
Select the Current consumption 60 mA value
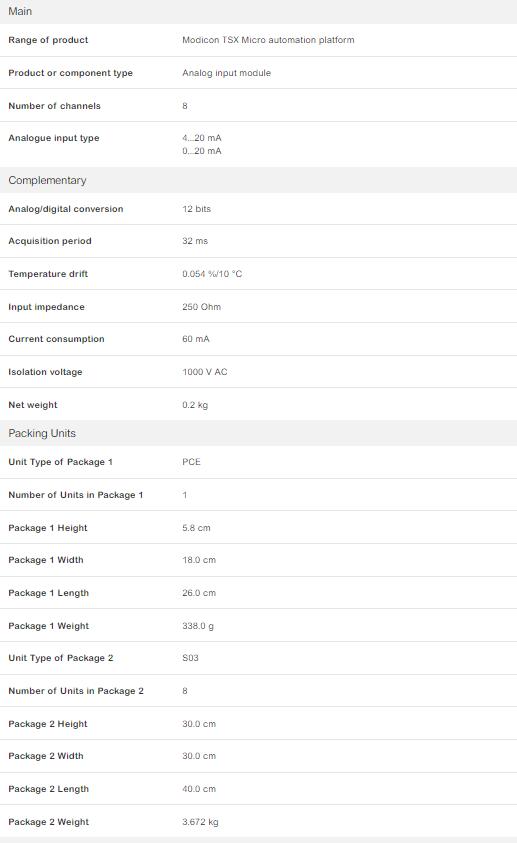(196, 339)
